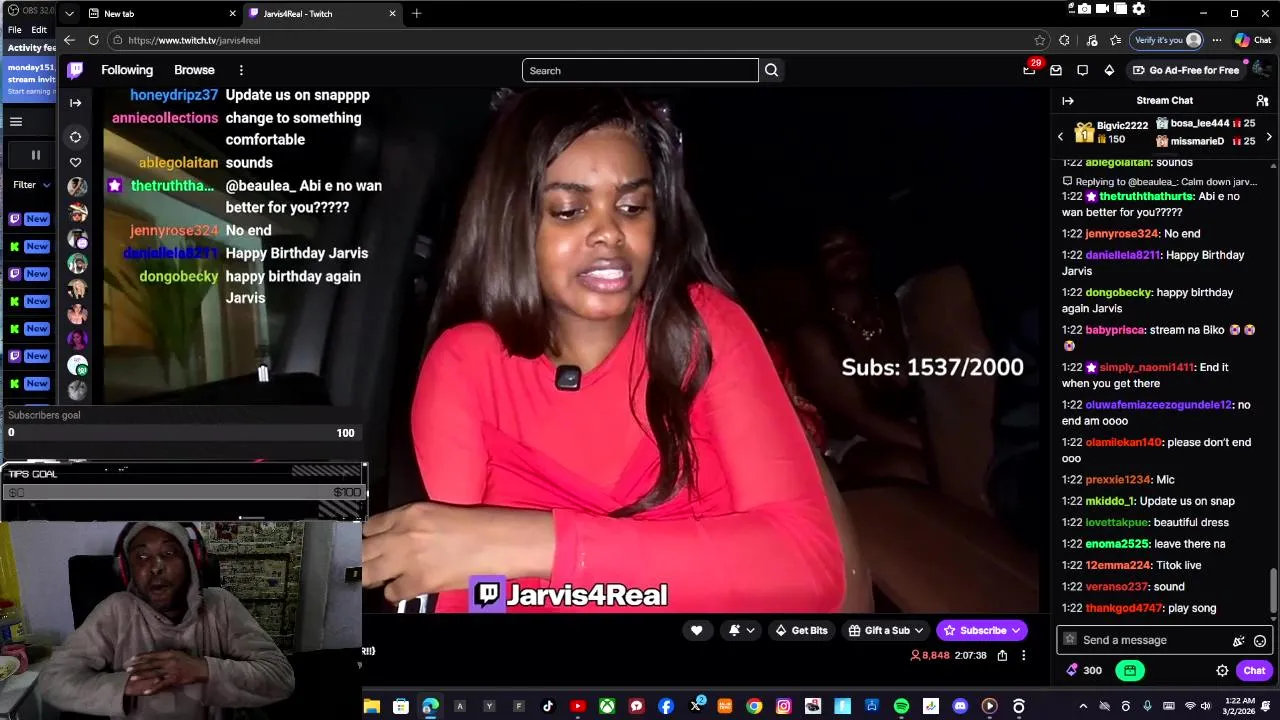This screenshot has width=1280, height=720.
Task: Click the purple Chat send button
Action: pos(1254,671)
